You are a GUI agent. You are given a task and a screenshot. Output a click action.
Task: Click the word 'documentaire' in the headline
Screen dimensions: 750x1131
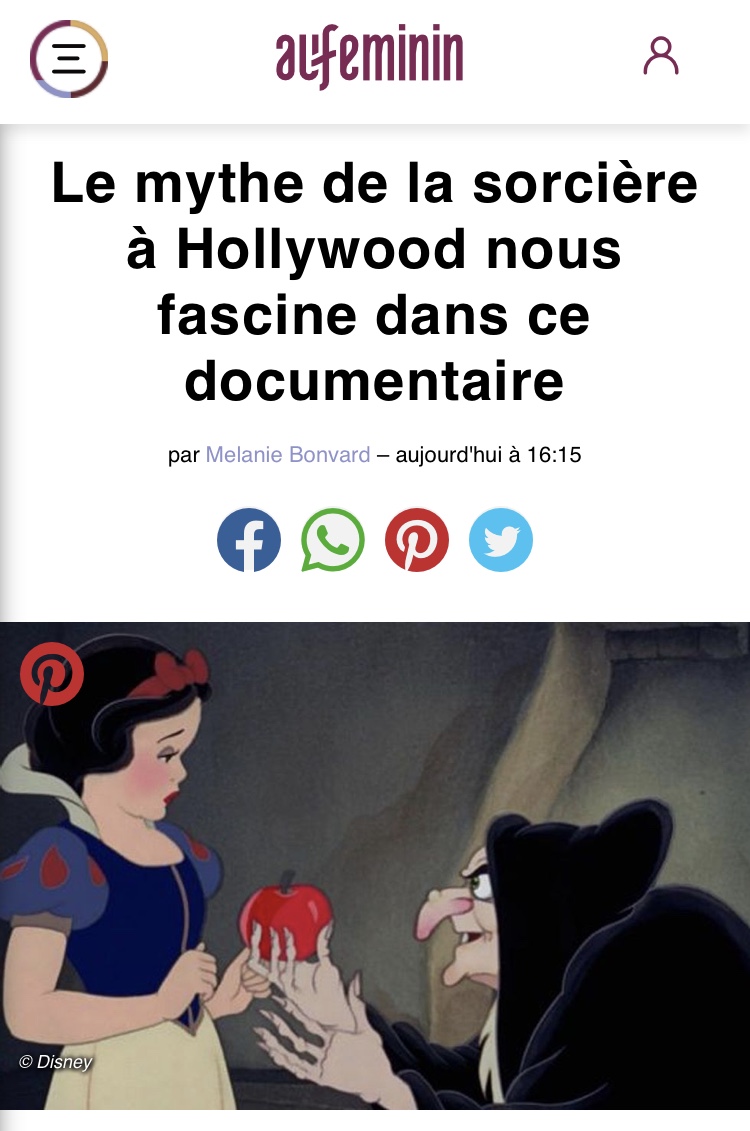point(374,380)
